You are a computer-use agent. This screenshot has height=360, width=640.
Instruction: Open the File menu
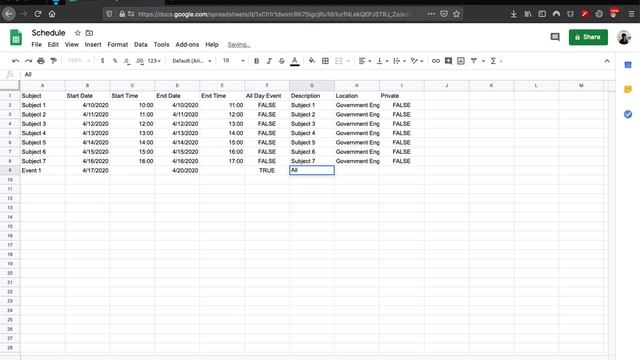click(36, 44)
